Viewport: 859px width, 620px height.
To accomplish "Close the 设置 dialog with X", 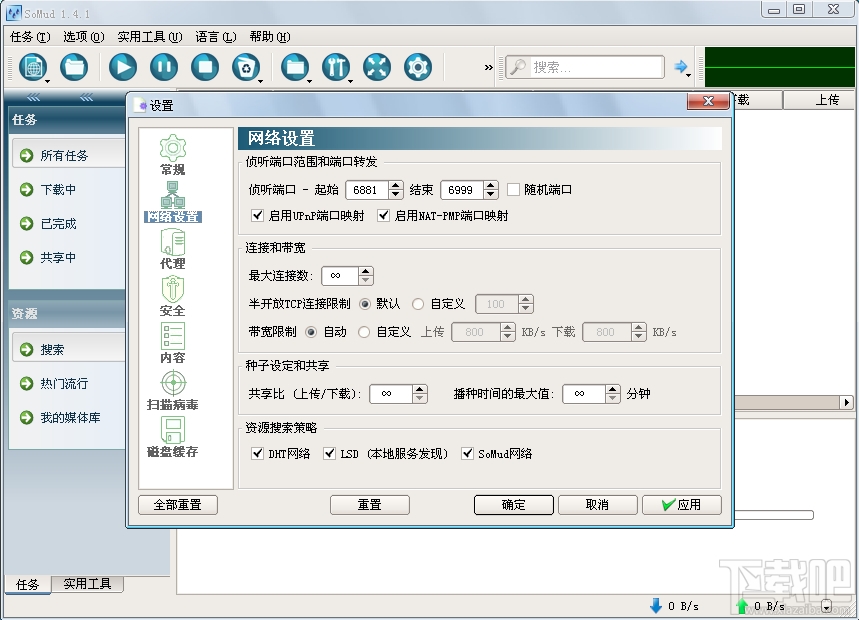I will pyautogui.click(x=708, y=101).
